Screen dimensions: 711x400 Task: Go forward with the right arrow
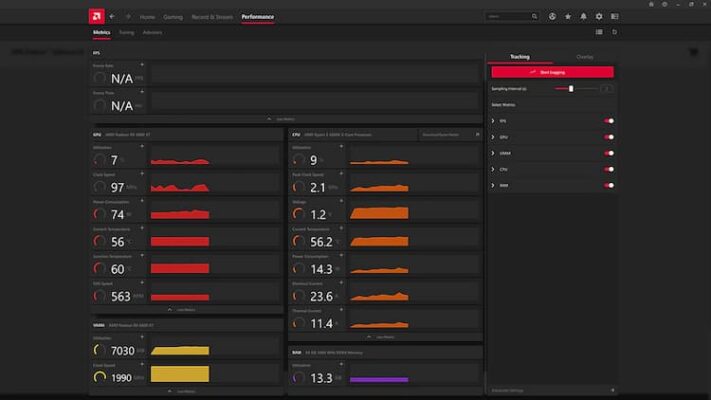pos(128,16)
